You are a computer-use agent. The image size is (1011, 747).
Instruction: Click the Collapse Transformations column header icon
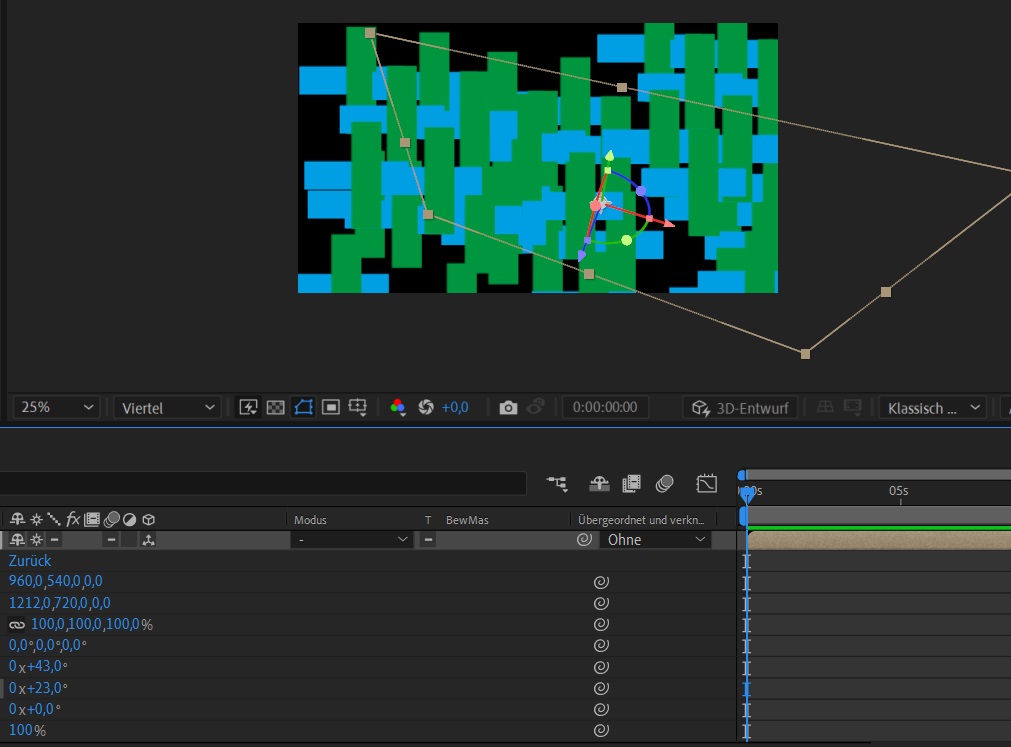tap(37, 519)
